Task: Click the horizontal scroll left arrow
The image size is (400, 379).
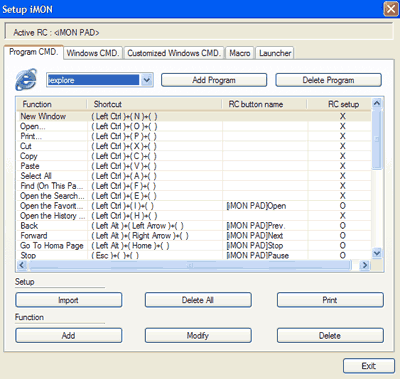Action: click(x=22, y=265)
